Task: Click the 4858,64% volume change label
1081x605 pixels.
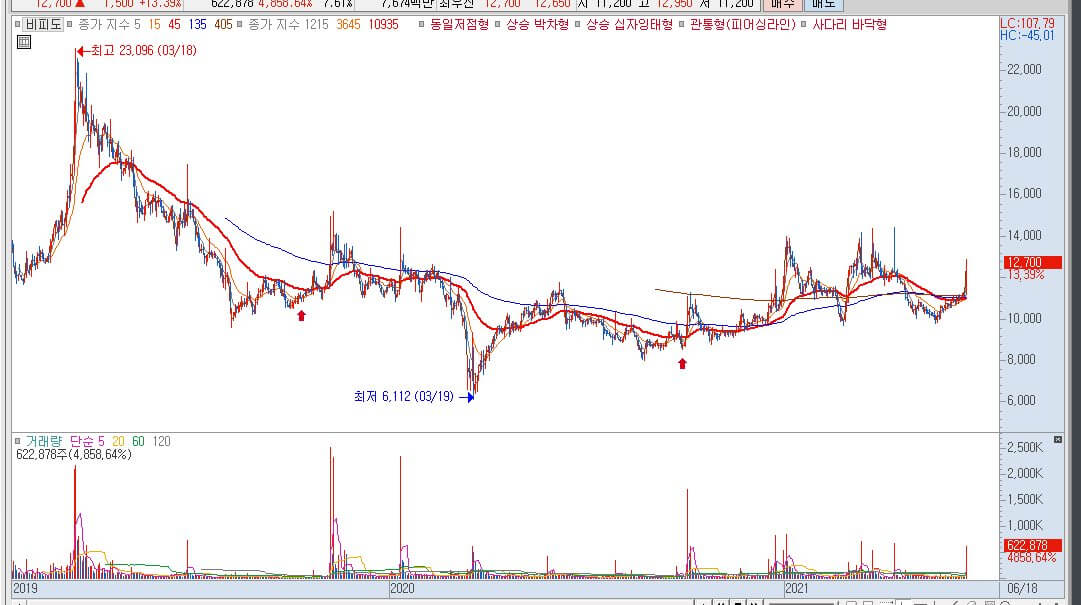Action: (x=1031, y=557)
